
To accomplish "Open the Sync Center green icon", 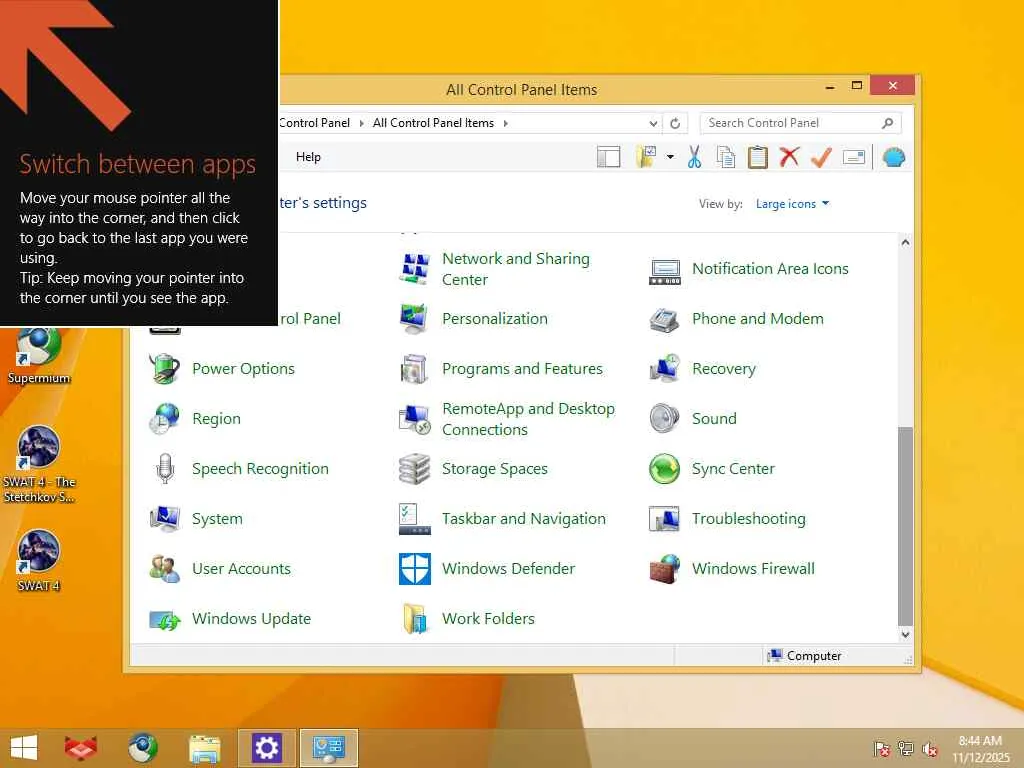I will pos(665,468).
